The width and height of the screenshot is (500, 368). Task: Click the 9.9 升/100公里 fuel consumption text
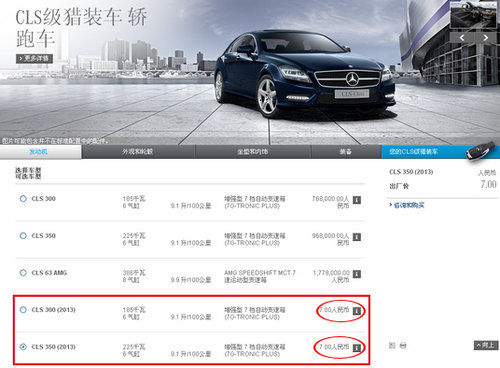191,280
